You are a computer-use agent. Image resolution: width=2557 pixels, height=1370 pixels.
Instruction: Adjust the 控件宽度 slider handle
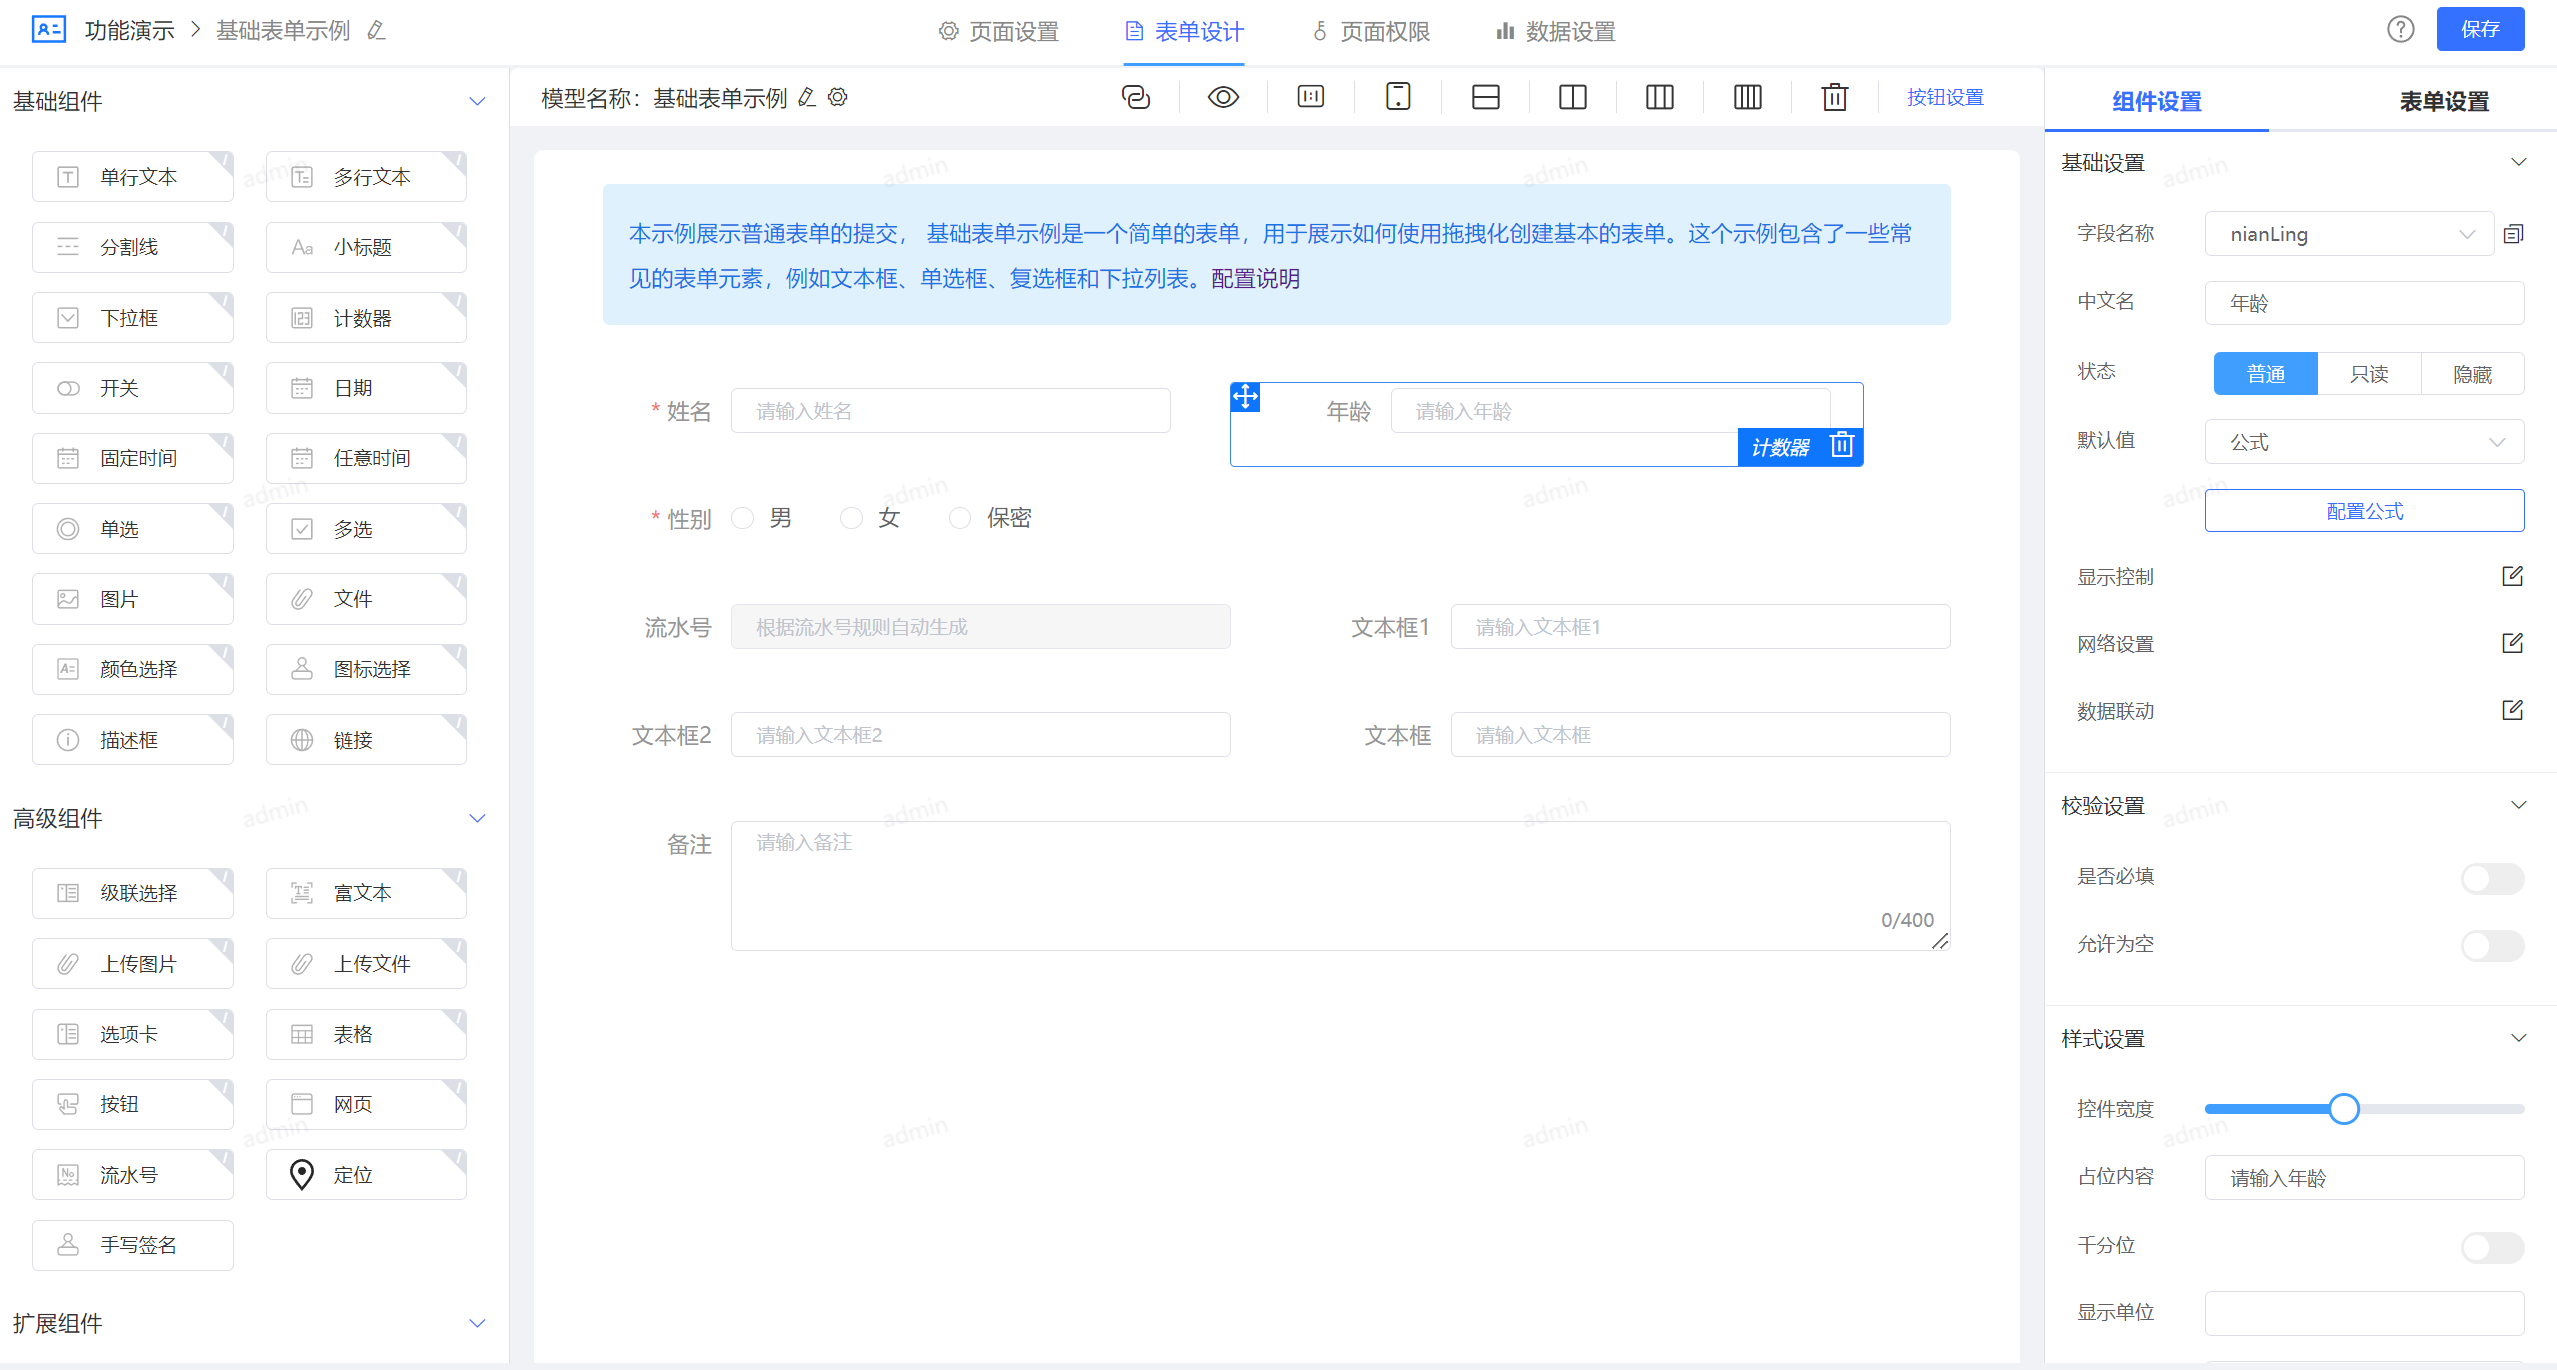click(2343, 1109)
